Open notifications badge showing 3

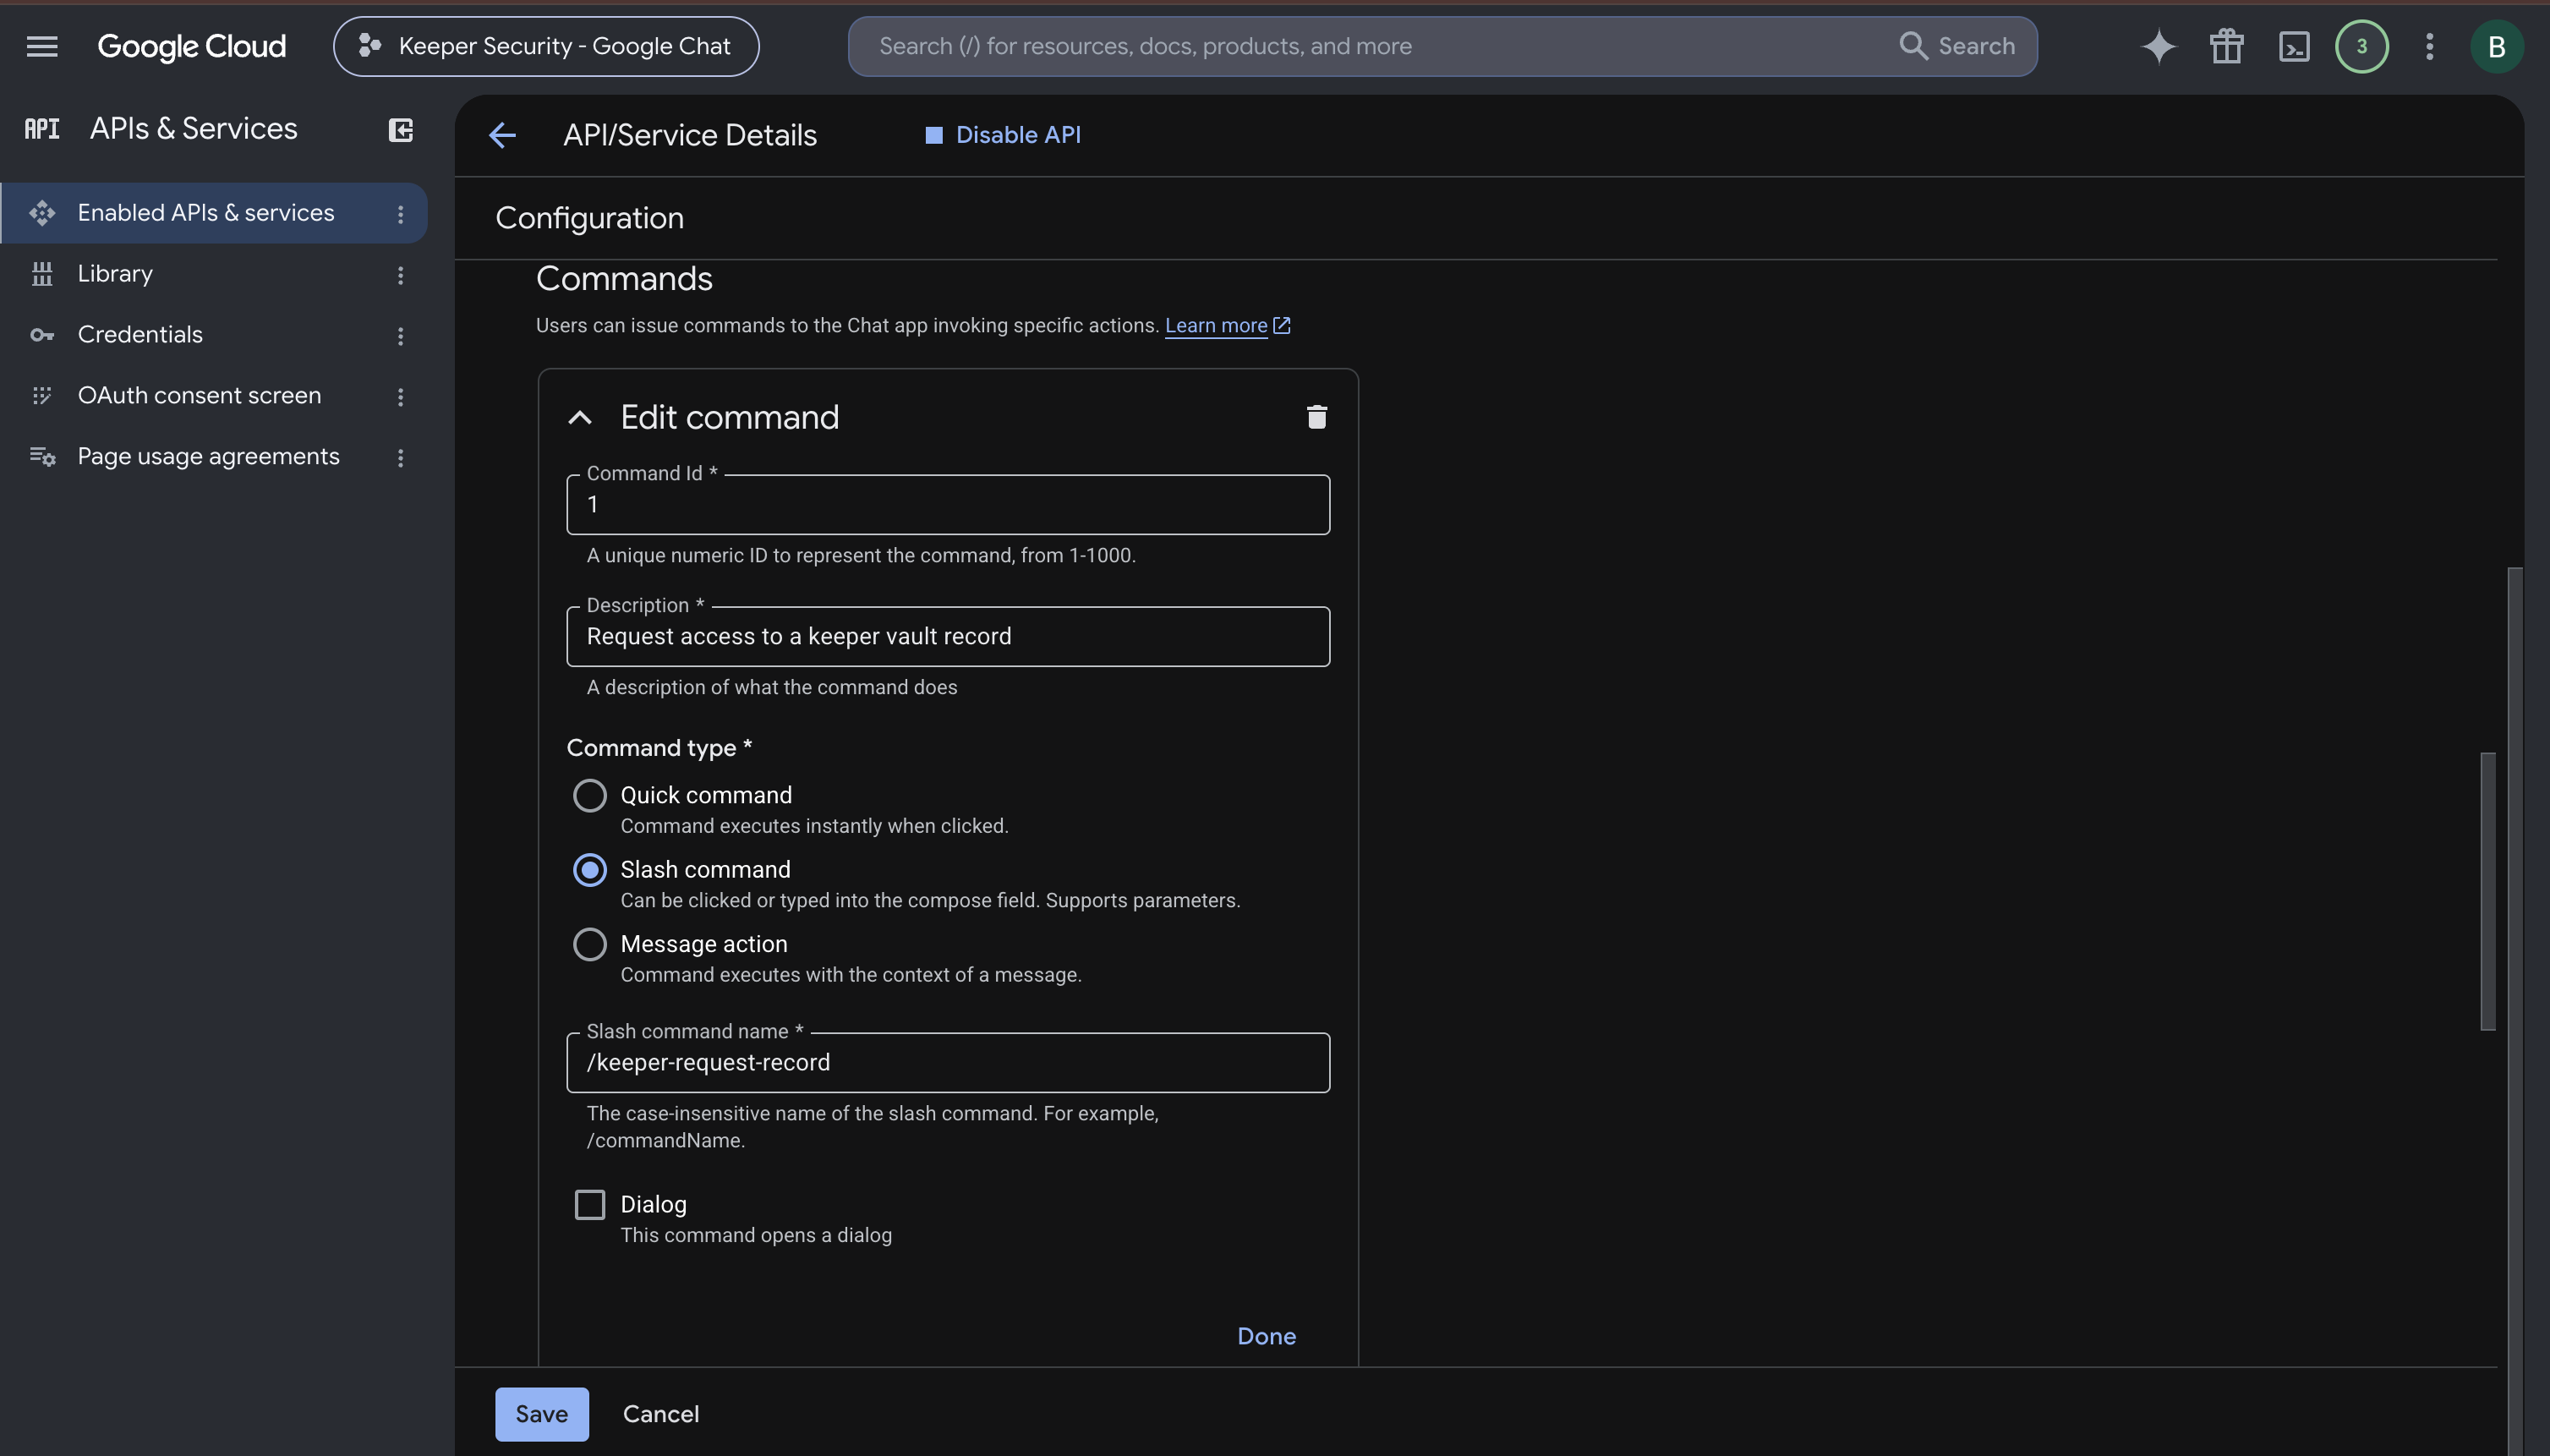point(2362,46)
